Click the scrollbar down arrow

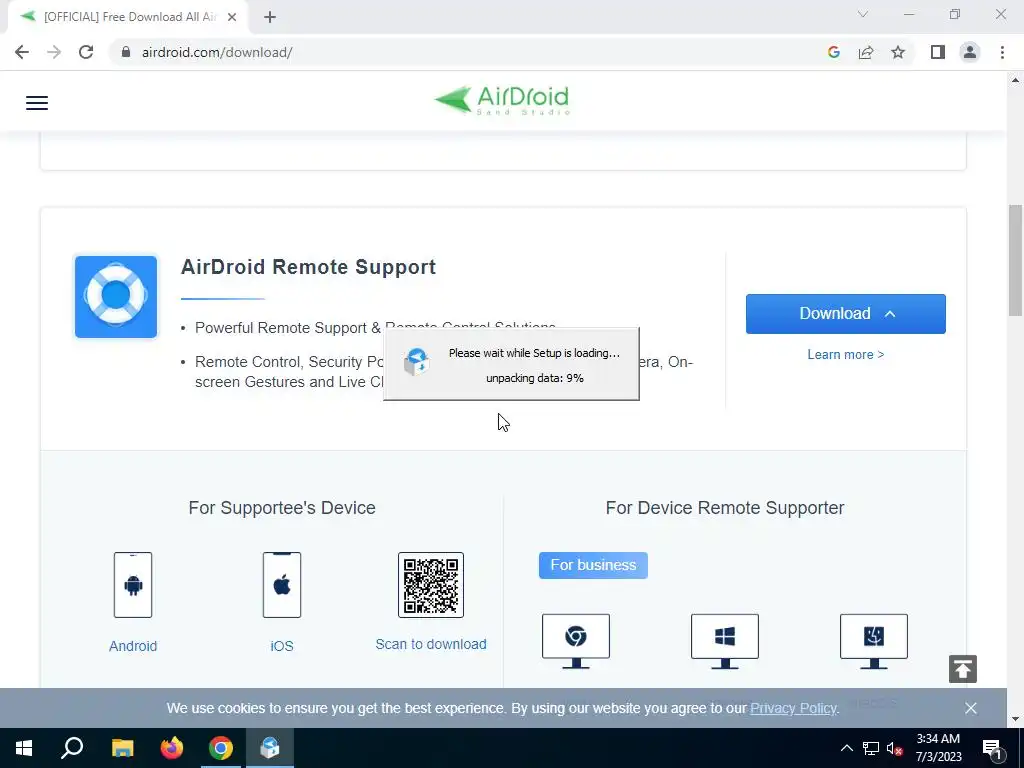[1015, 719]
